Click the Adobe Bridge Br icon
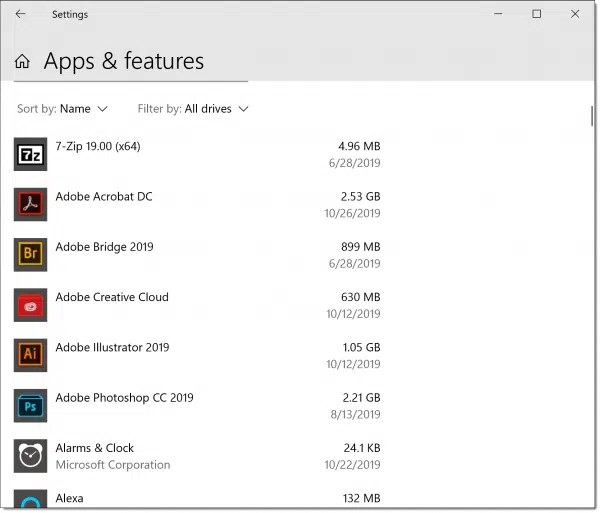The image size is (600, 513). (x=31, y=255)
